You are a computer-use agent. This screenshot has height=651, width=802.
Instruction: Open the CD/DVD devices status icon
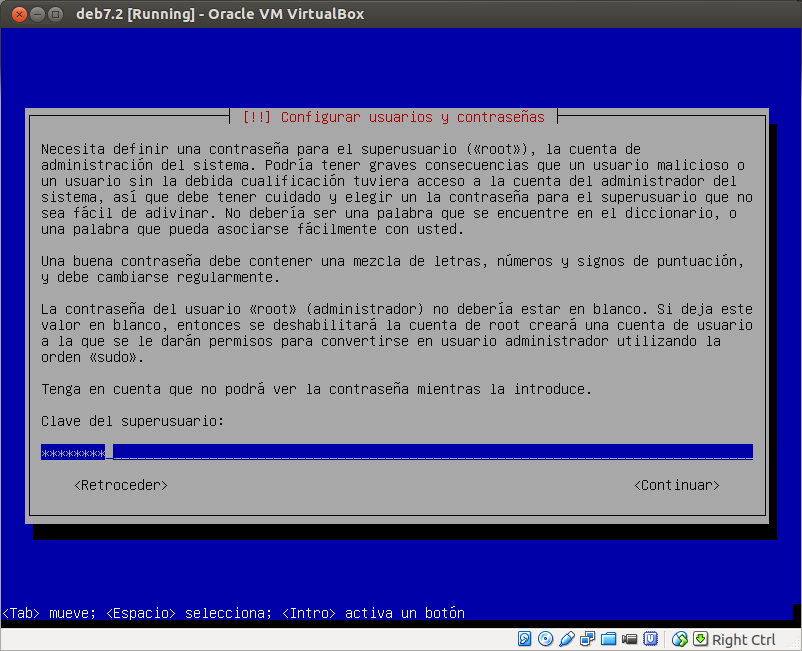click(545, 638)
